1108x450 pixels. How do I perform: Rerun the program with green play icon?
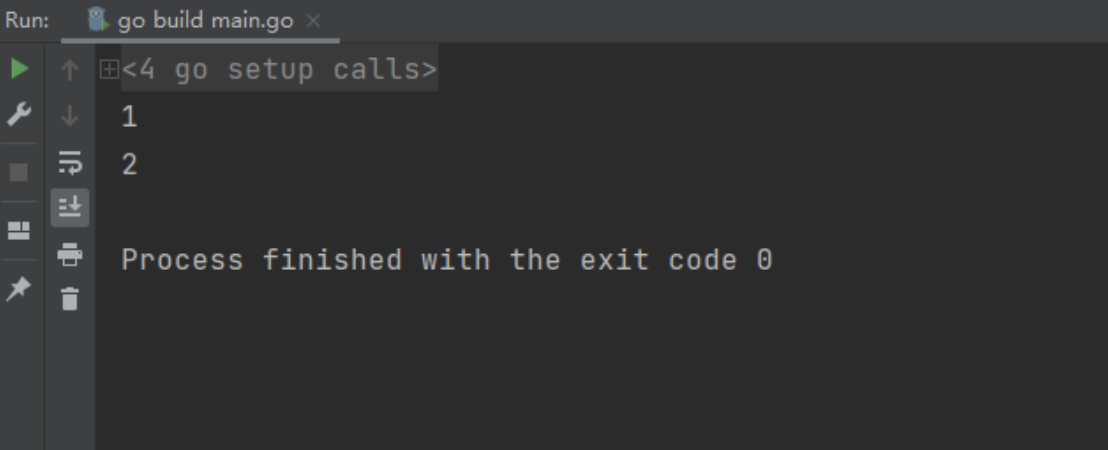[20, 69]
